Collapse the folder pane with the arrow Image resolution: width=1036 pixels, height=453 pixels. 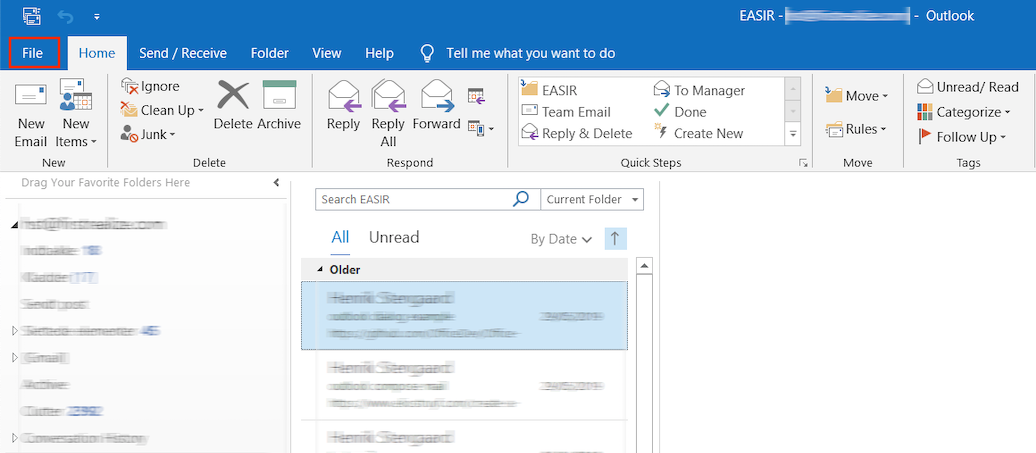point(276,182)
